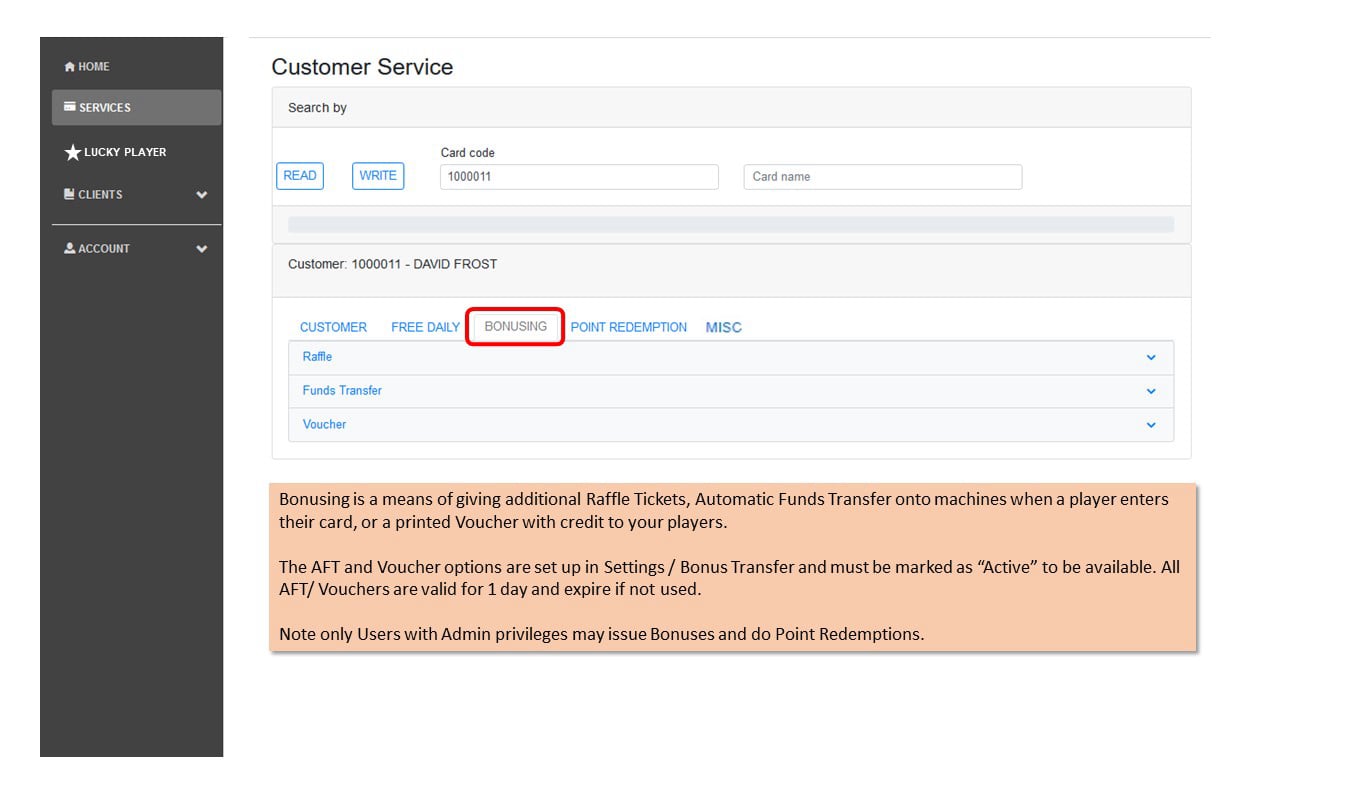This screenshot has height=794, width=1361.
Task: Expand the Raffle section chevron
Action: pyautogui.click(x=1151, y=358)
